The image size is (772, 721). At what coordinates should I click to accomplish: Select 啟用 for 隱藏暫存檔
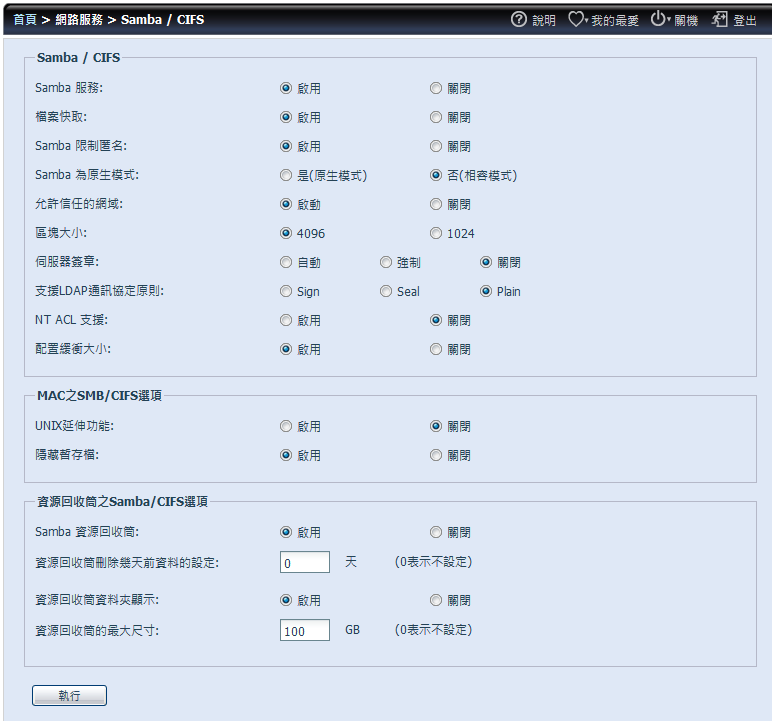tap(286, 455)
